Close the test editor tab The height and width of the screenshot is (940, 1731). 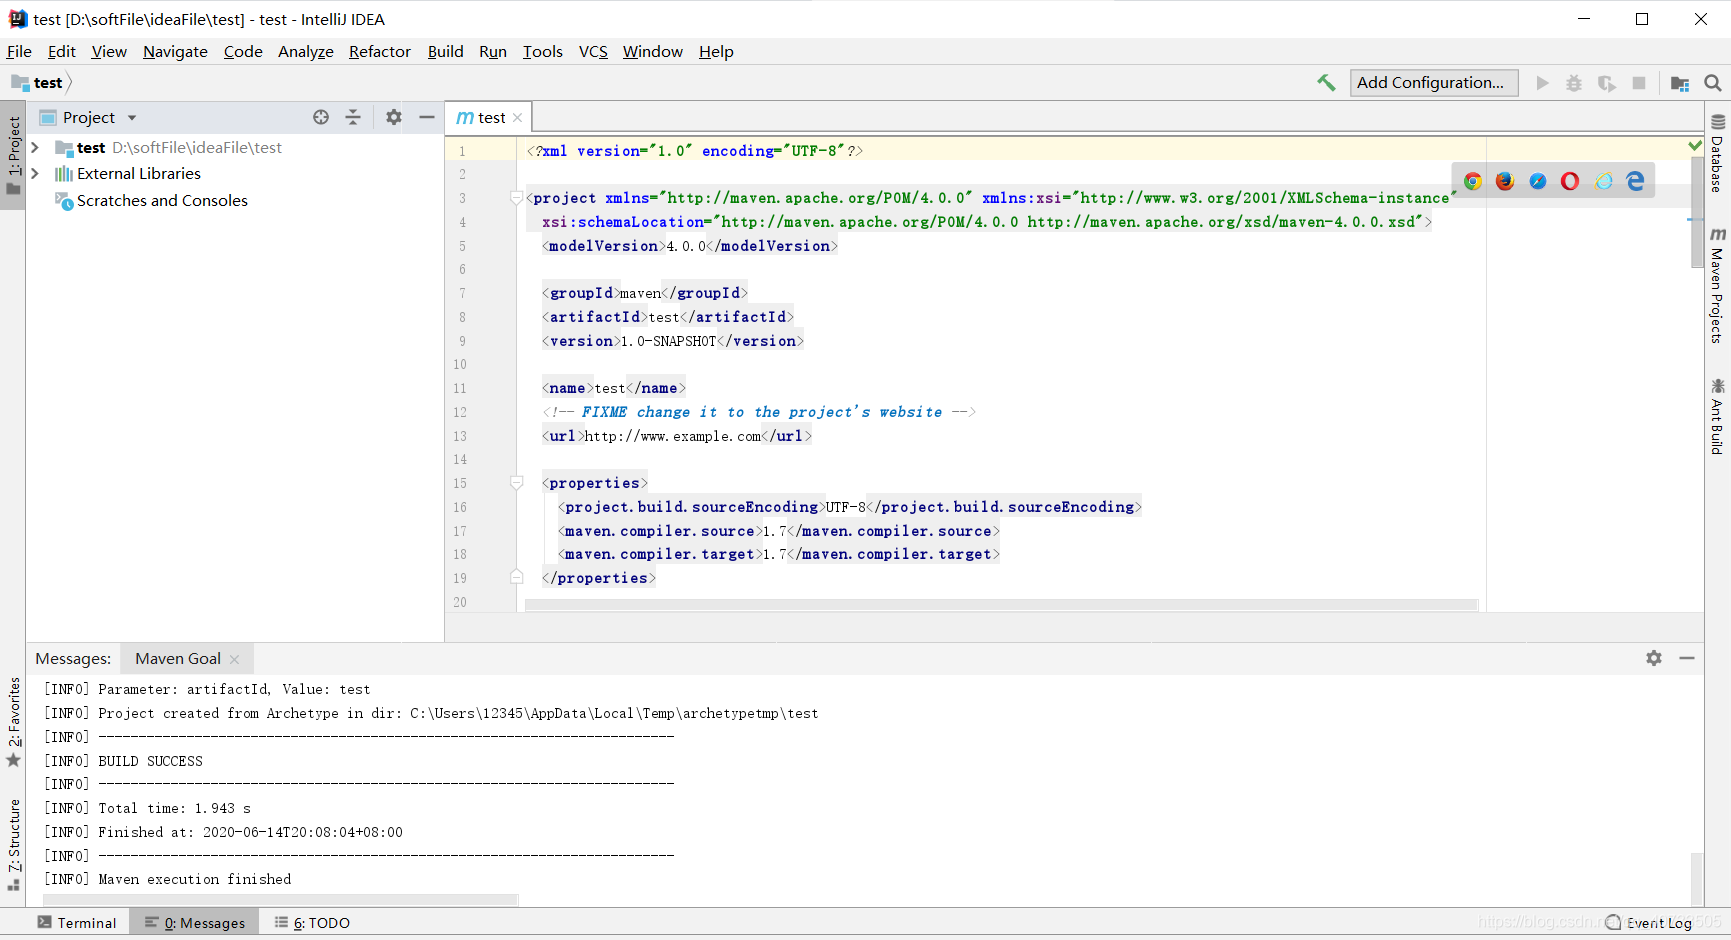[517, 118]
